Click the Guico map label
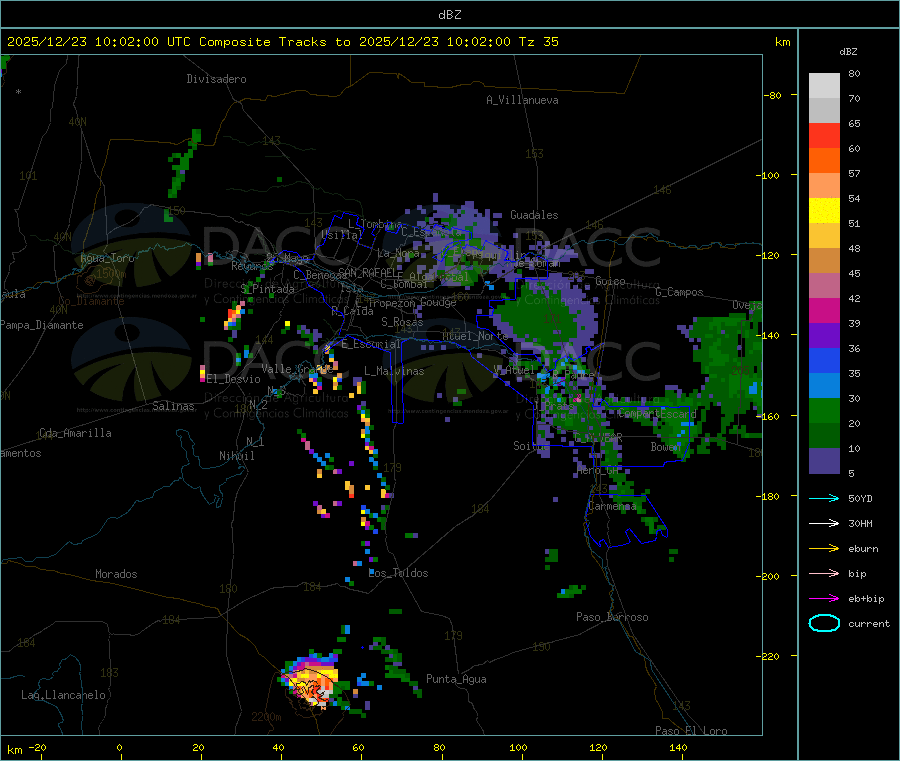 (x=610, y=281)
